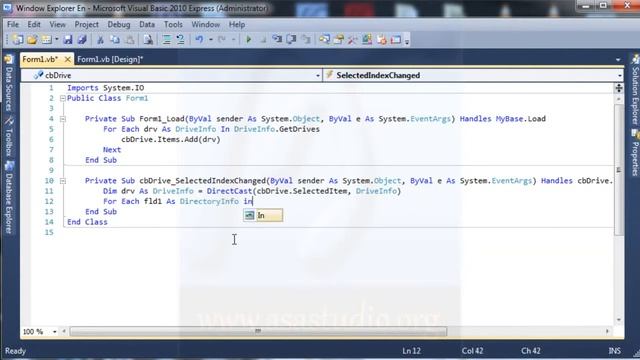This screenshot has width=640, height=360.
Task: Comment out the selected lines icon
Action: tap(167, 40)
